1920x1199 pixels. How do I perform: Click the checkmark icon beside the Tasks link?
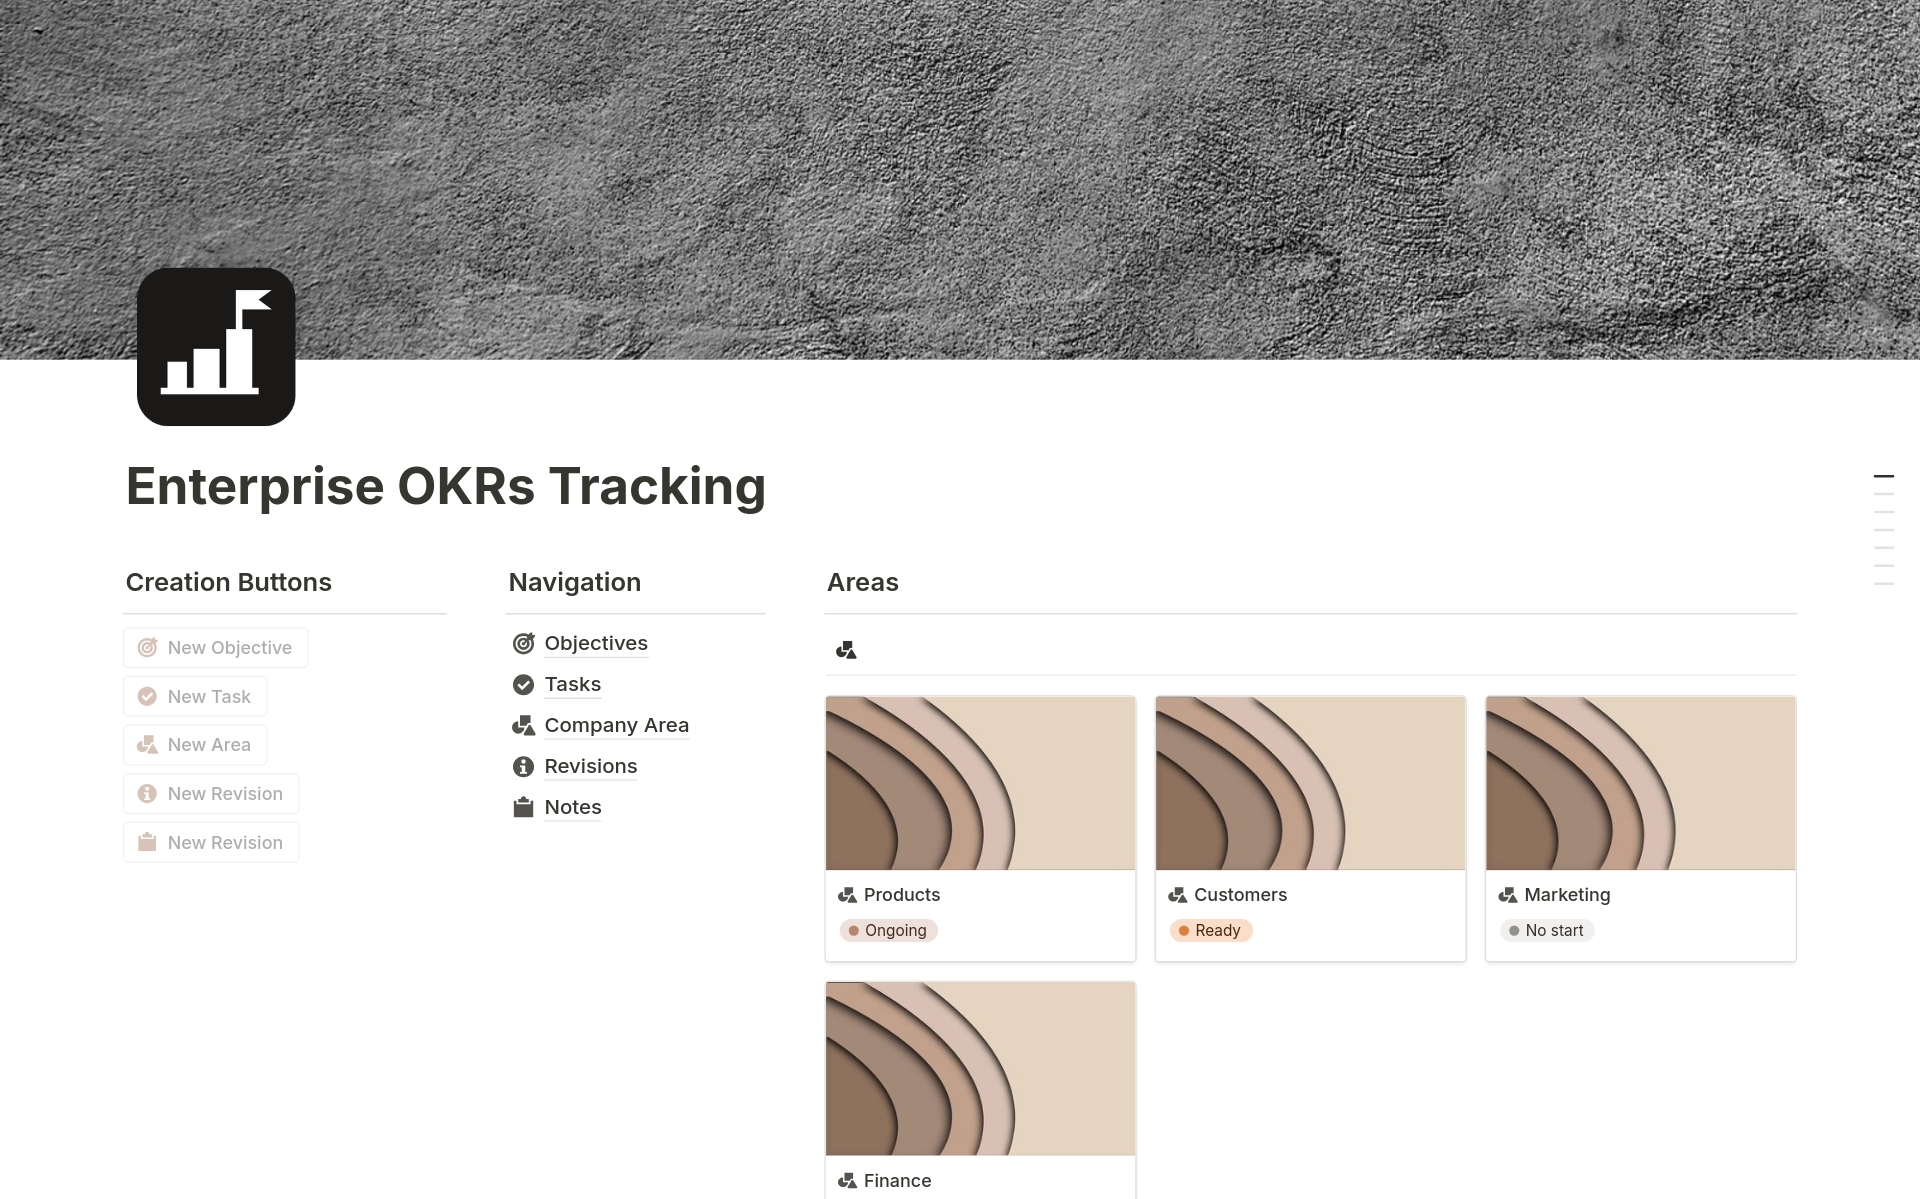click(524, 684)
